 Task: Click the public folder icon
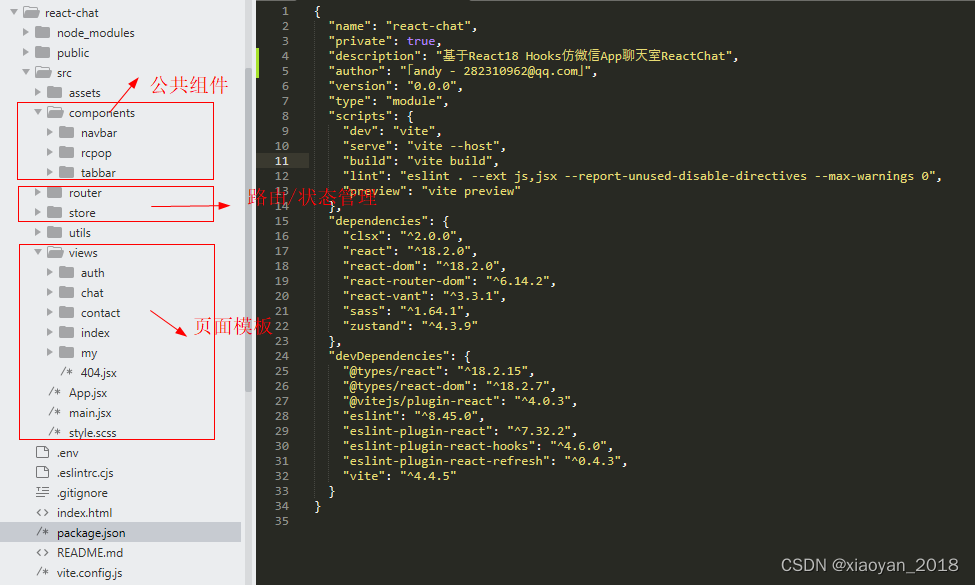pos(43,52)
